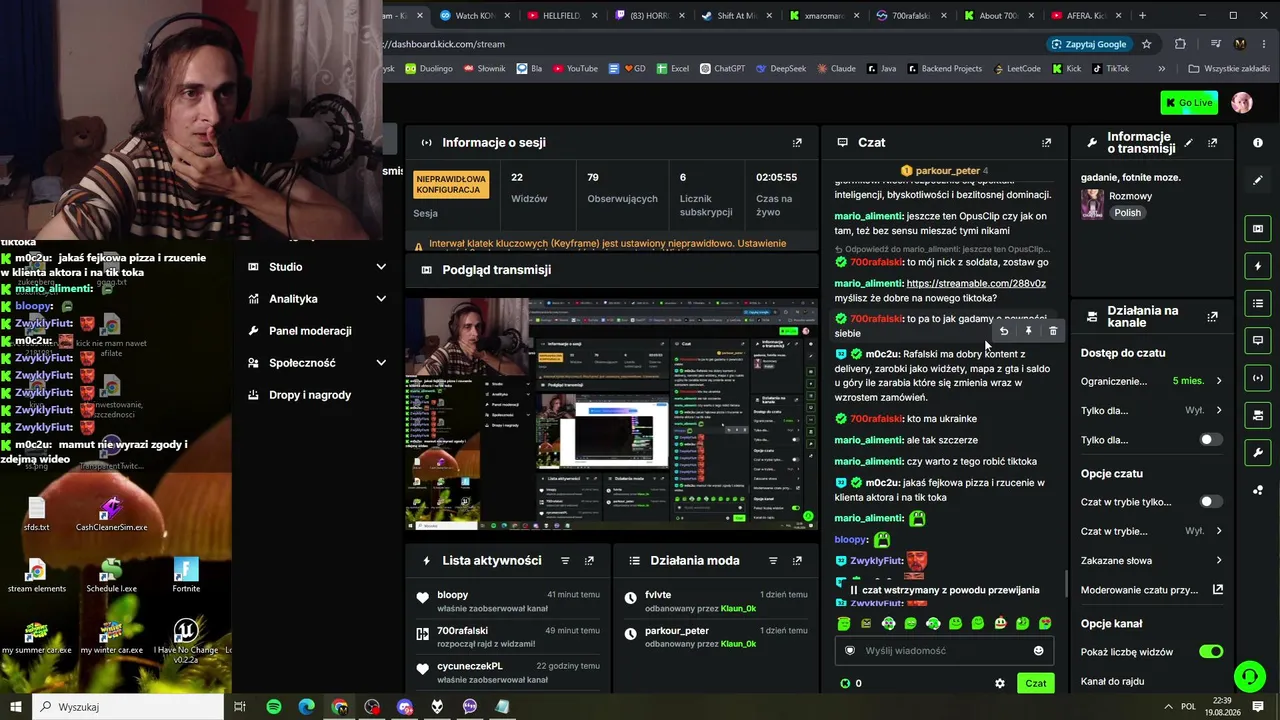Viewport: 1280px width, 720px height.
Task: Filter the Lista aktywności panel
Action: [x=565, y=561]
